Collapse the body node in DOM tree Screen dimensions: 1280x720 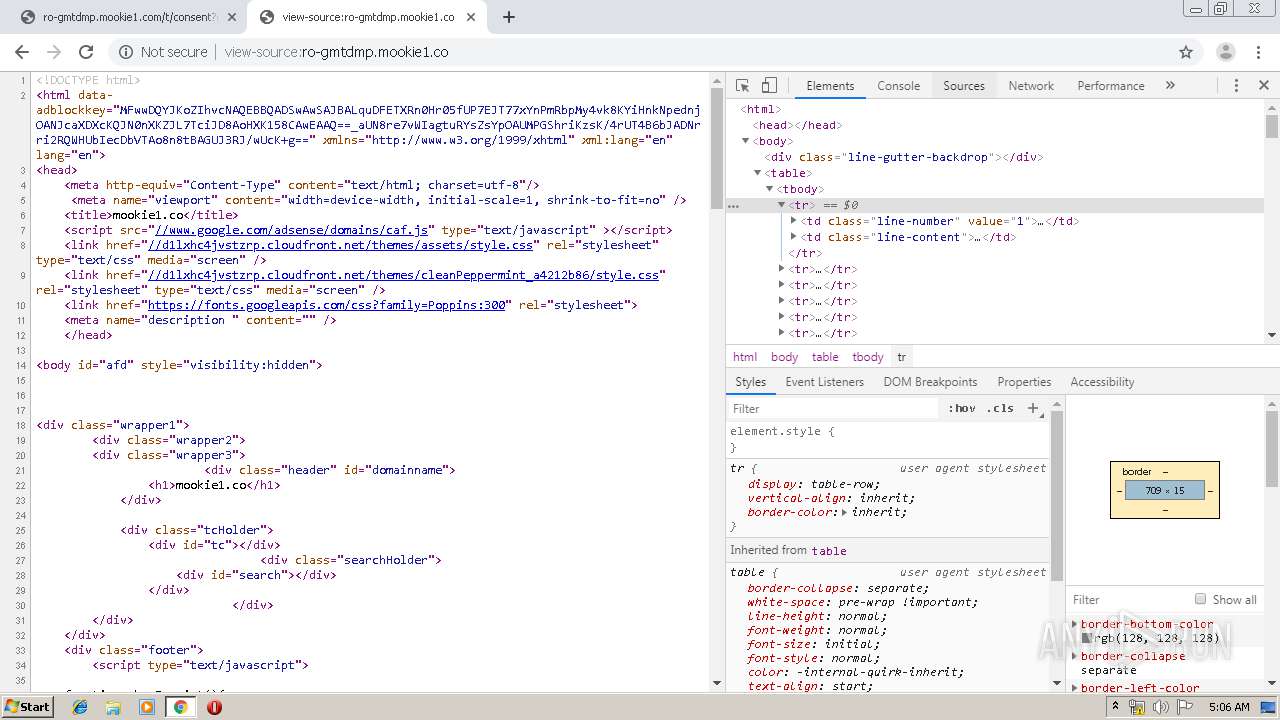(x=745, y=141)
